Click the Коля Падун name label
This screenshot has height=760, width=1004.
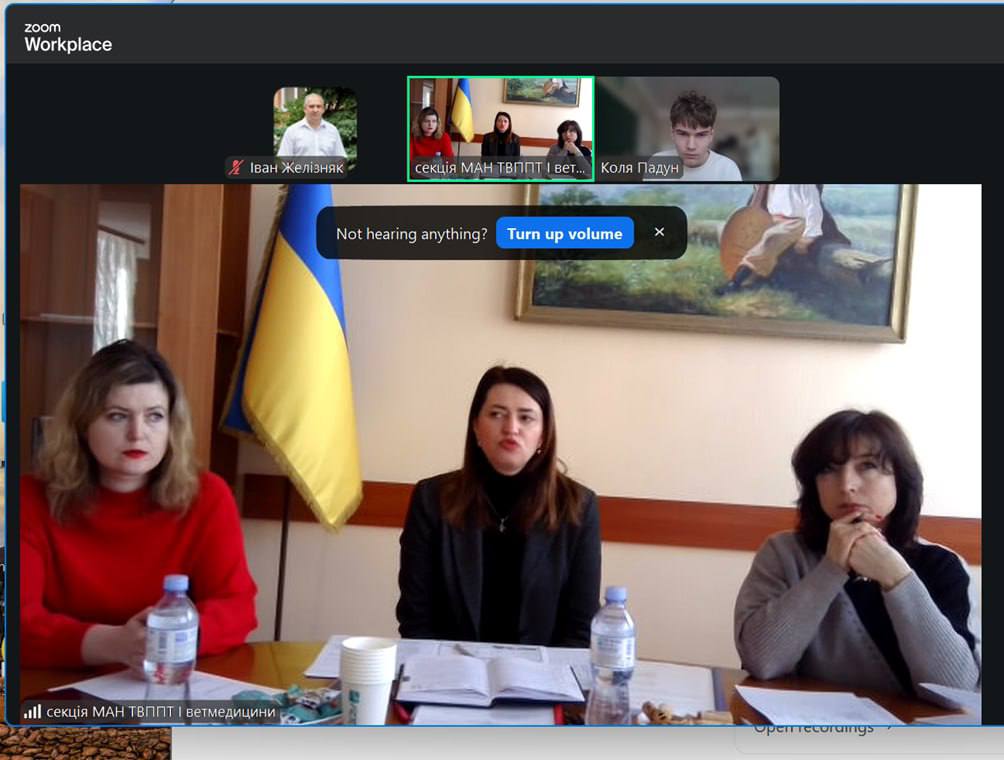[x=640, y=168]
